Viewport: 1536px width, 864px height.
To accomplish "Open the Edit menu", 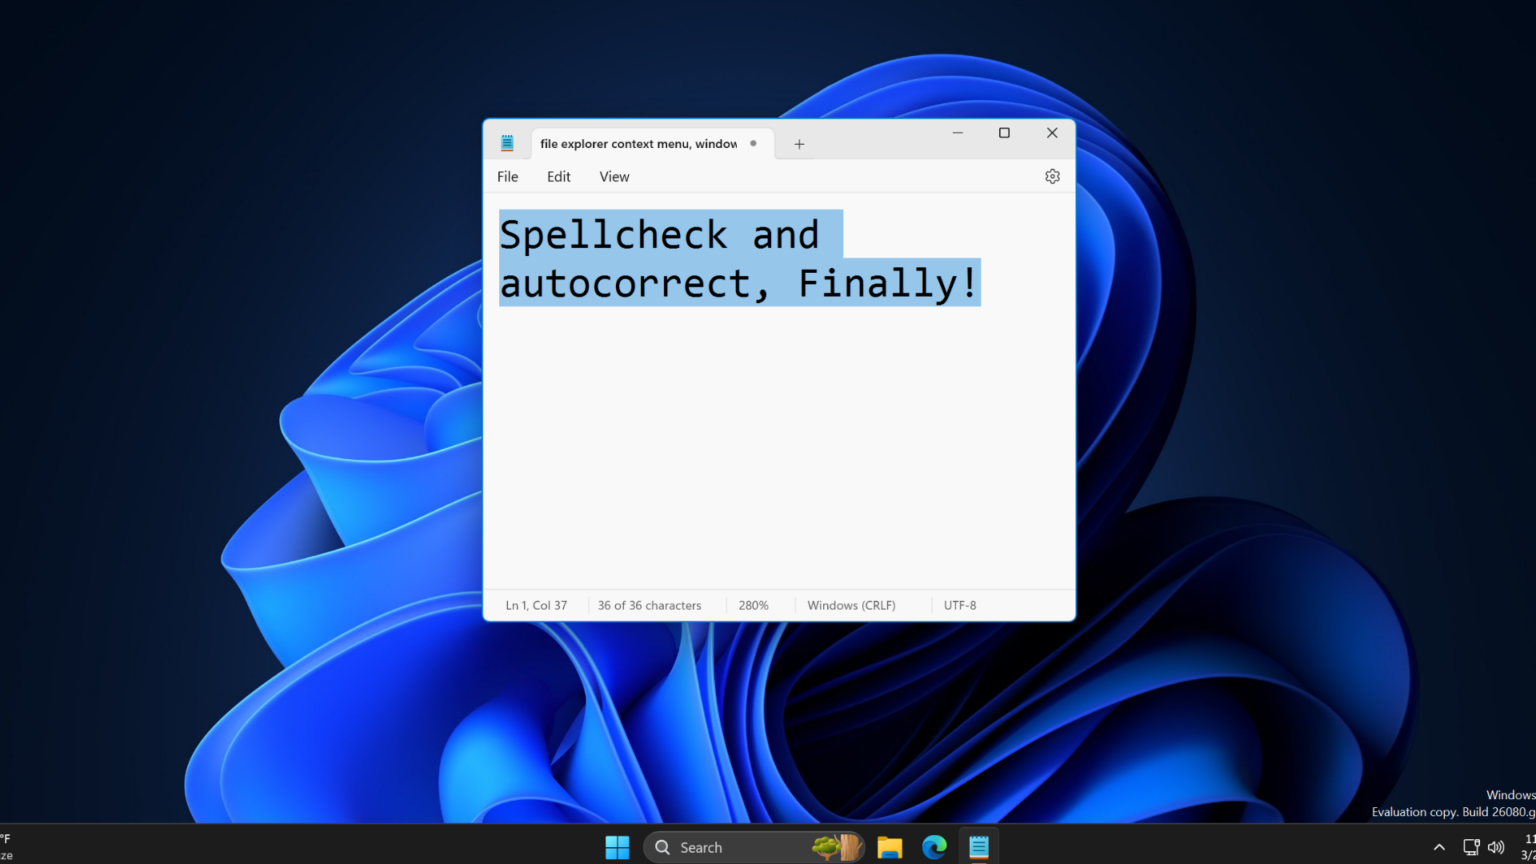I will pos(558,176).
